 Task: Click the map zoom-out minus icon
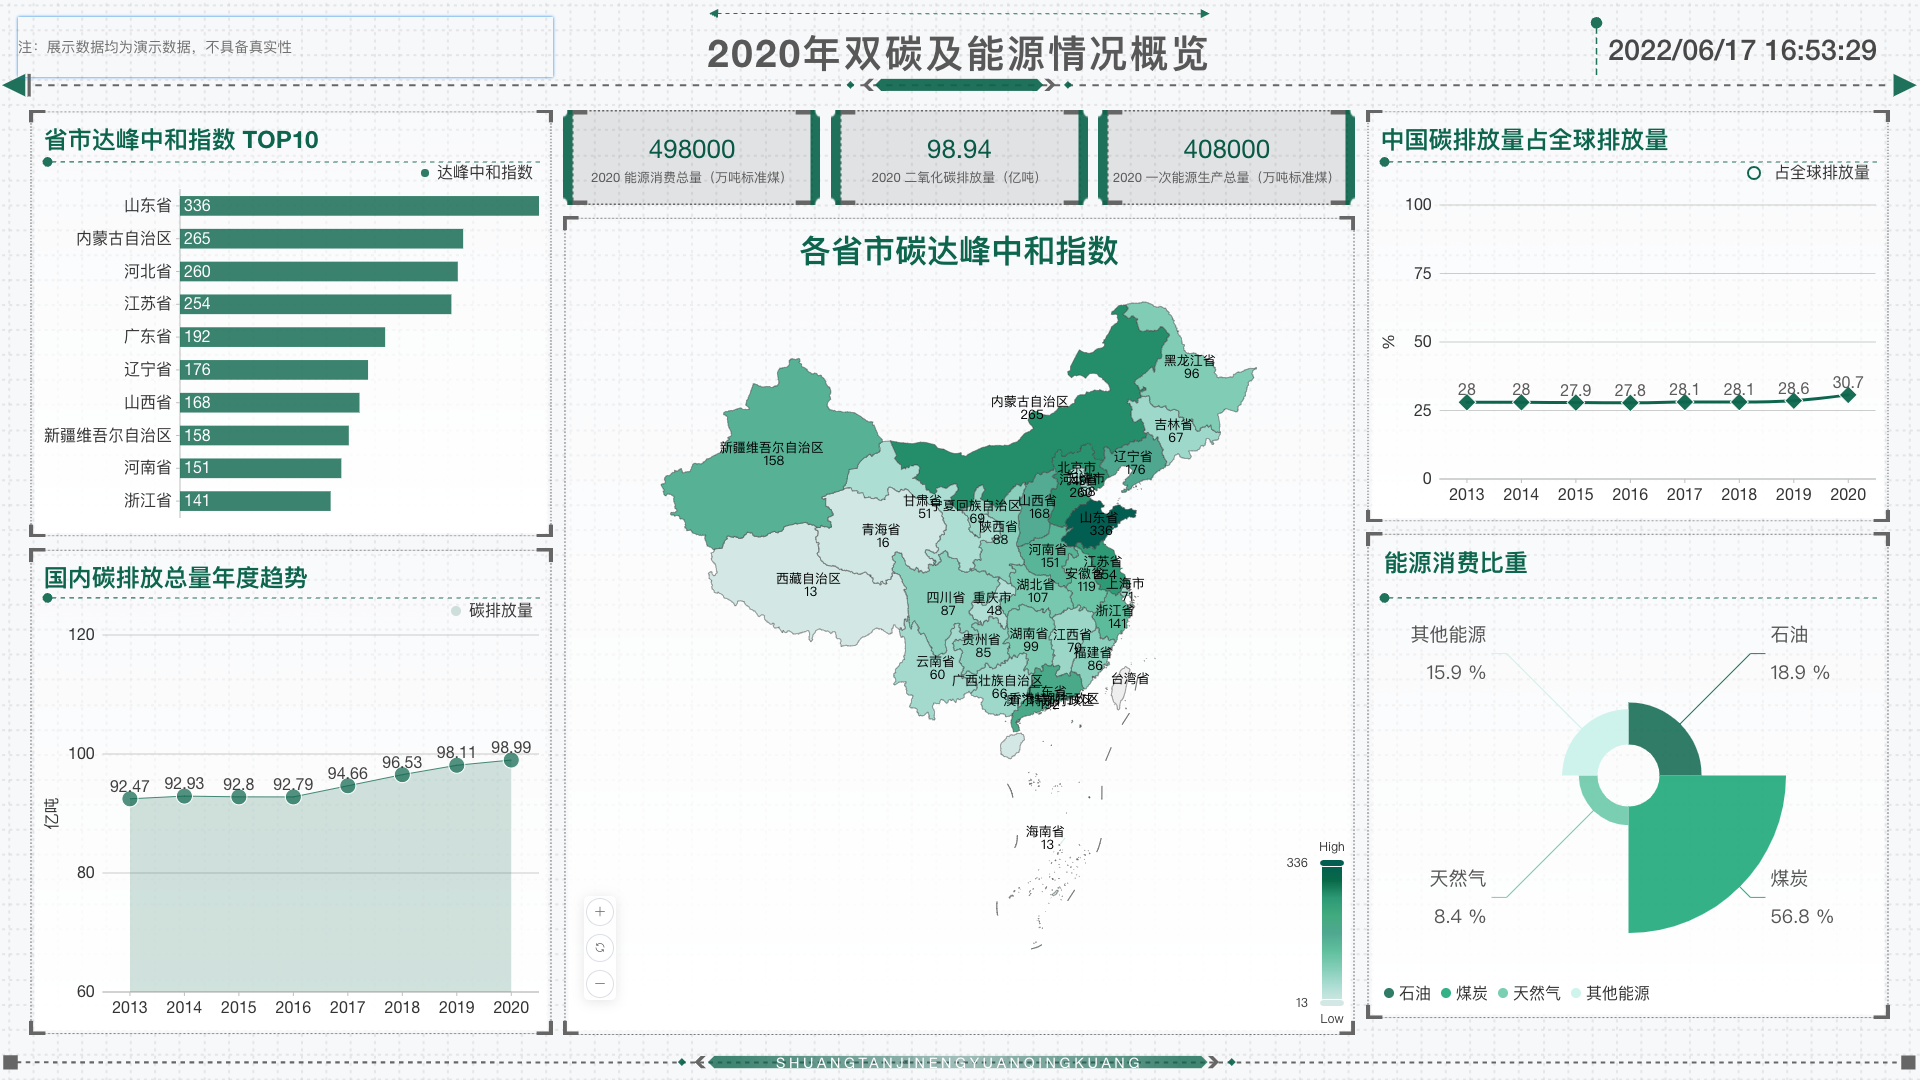coord(599,984)
